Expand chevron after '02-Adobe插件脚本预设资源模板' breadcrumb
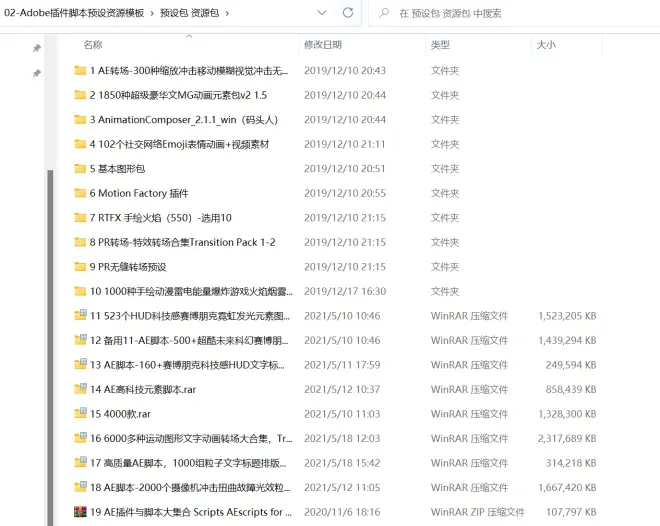 pyautogui.click(x=152, y=13)
